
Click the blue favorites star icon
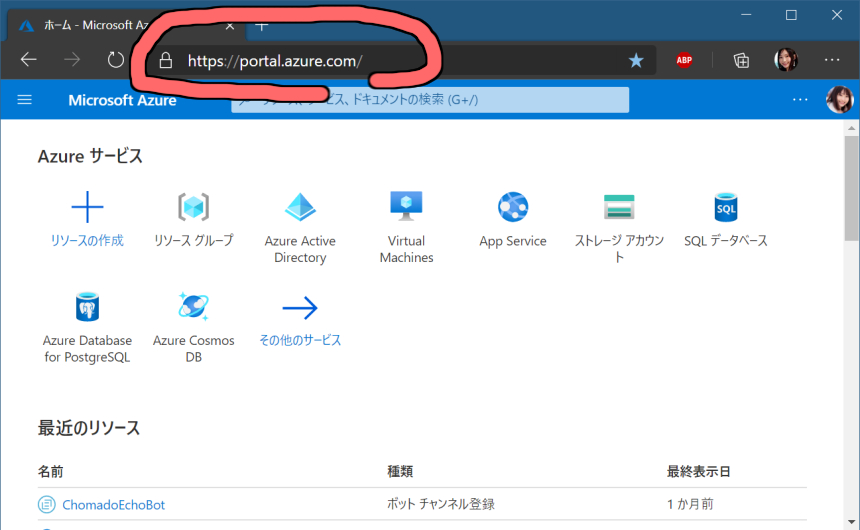pyautogui.click(x=636, y=60)
